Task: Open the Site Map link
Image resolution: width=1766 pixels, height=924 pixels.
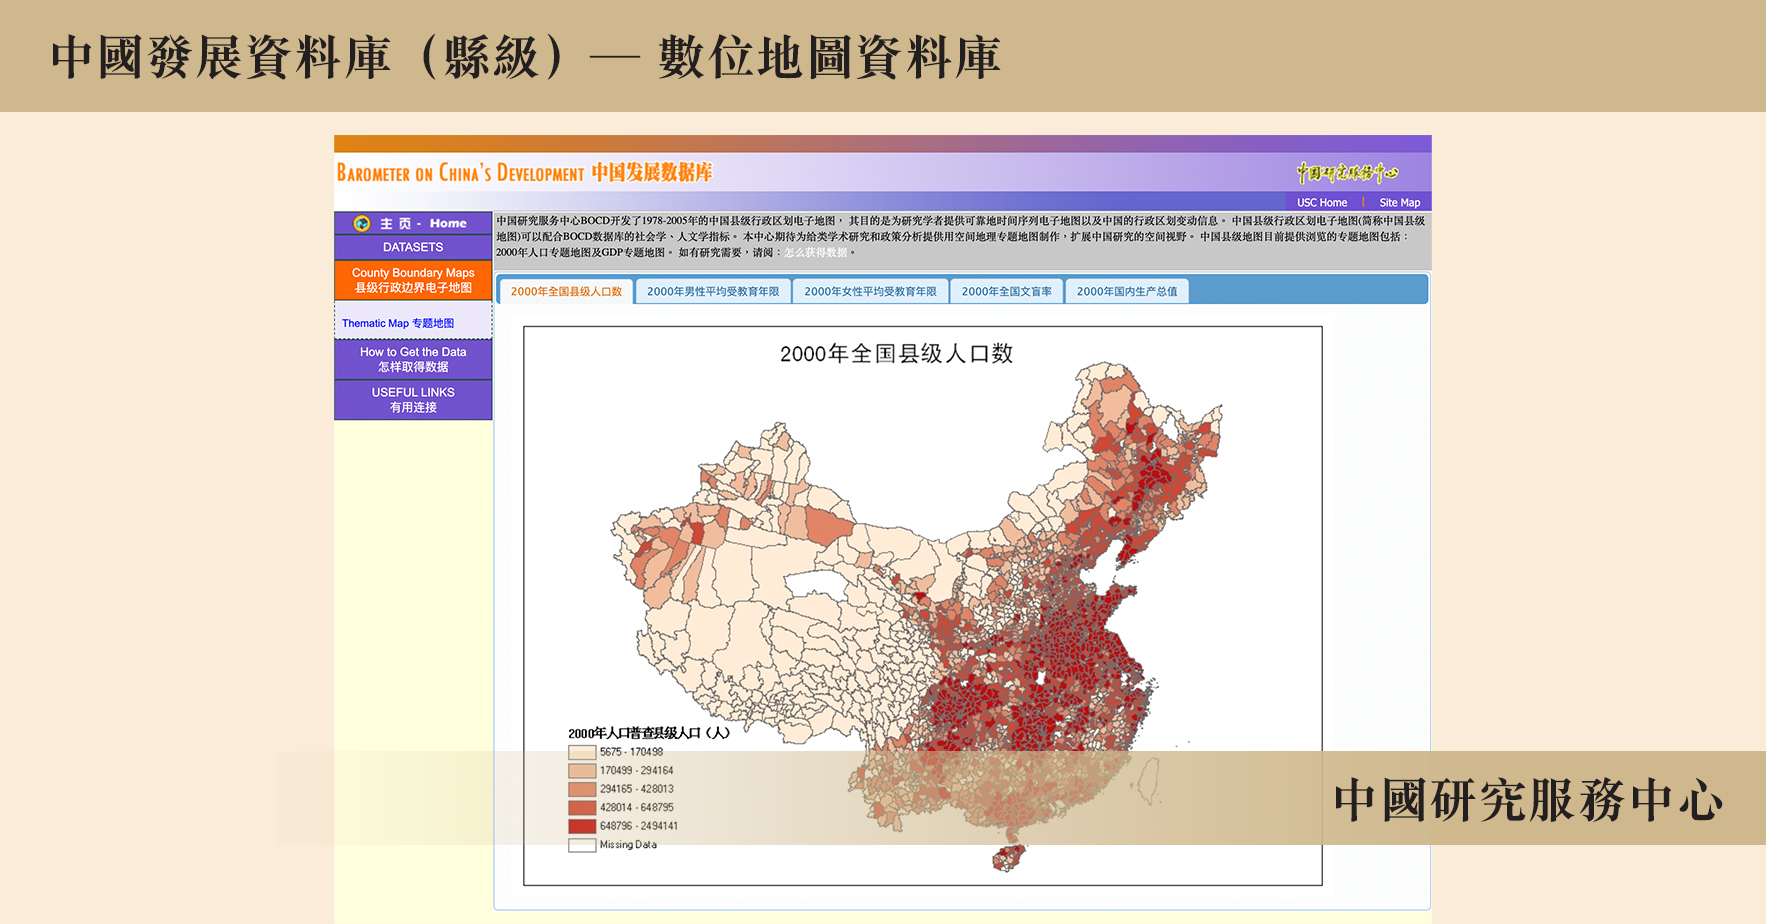Action: coord(1399,202)
